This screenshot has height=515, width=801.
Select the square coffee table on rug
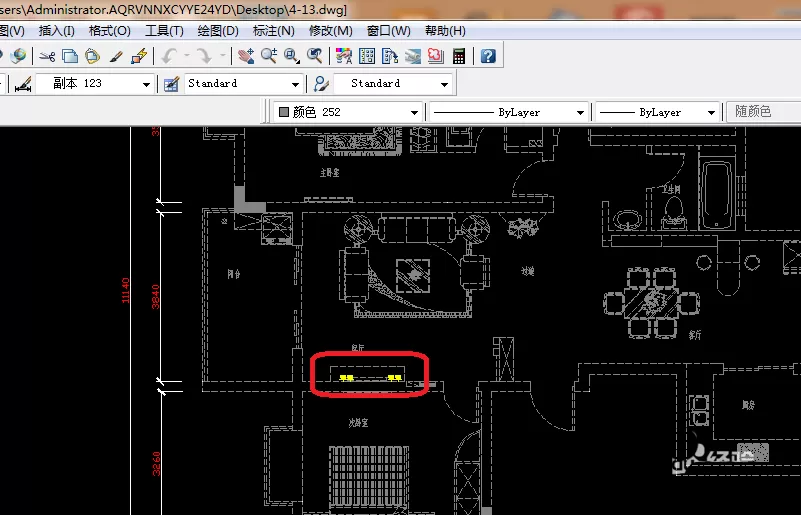pos(413,276)
